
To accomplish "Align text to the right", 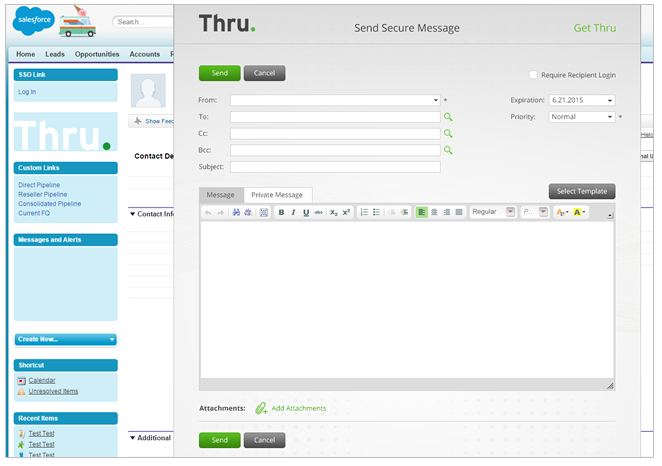I will 447,212.
